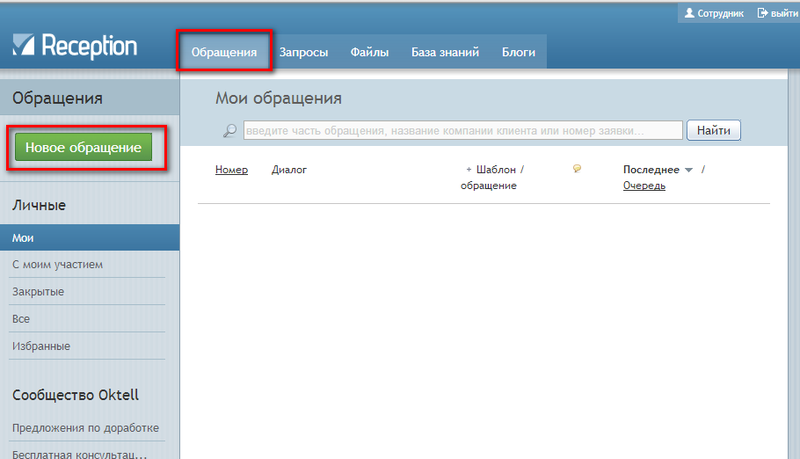Click the Найти search button

coord(713,131)
